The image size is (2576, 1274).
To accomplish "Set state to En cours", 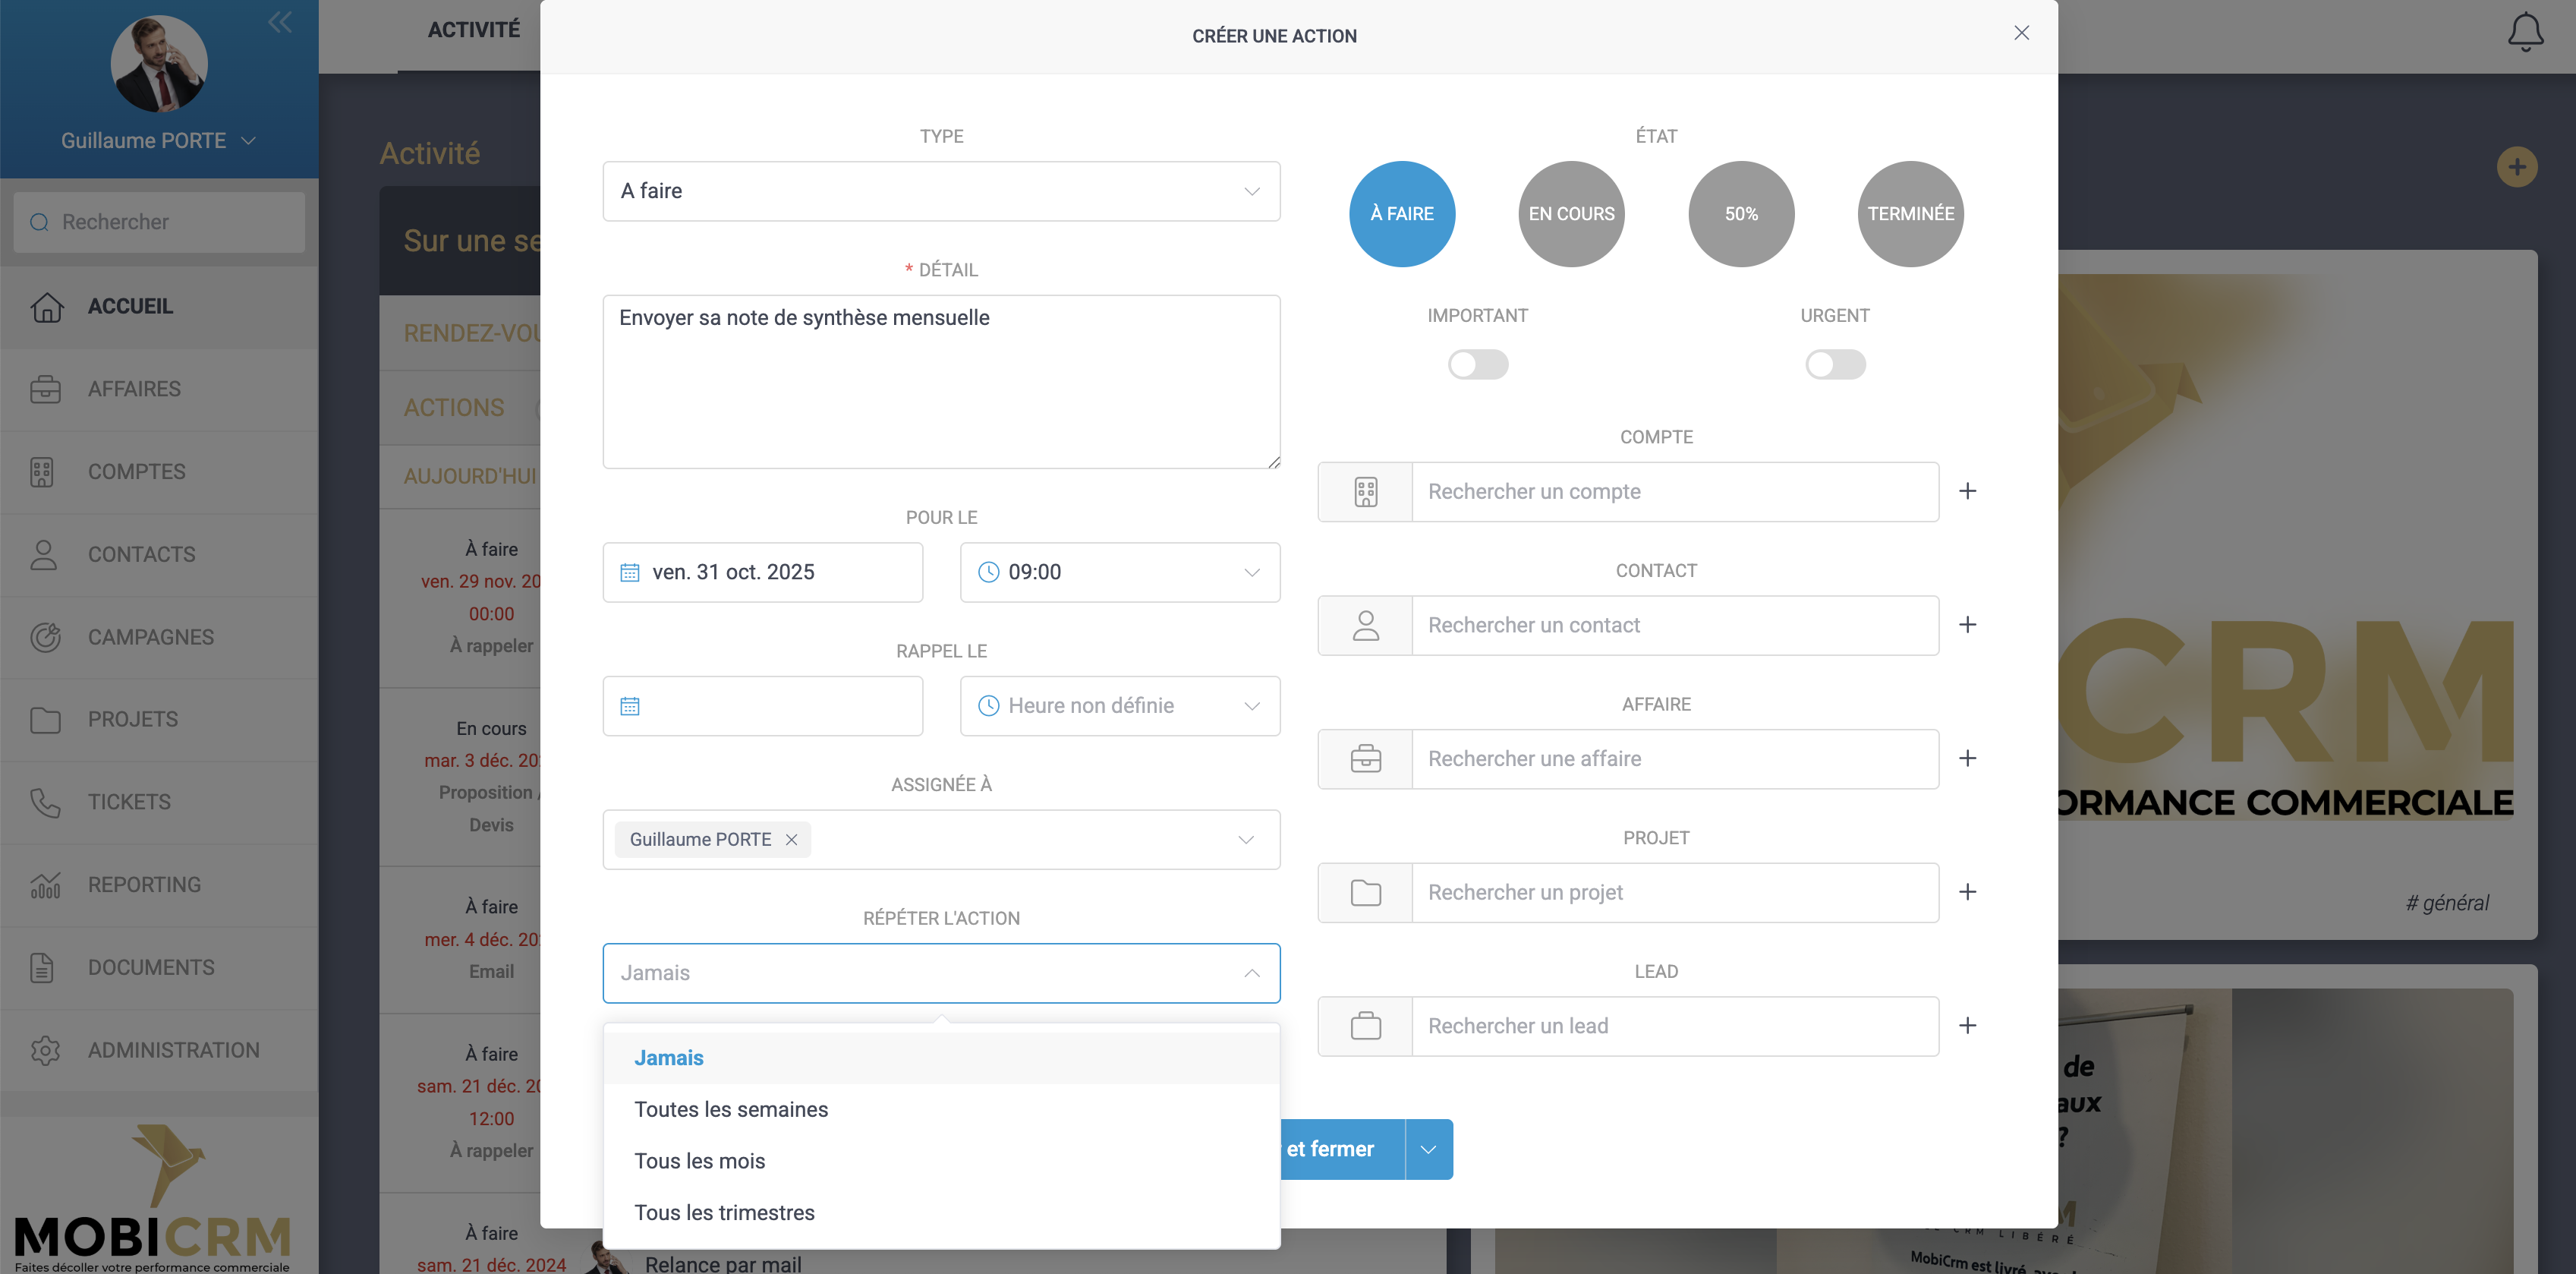I will pyautogui.click(x=1570, y=214).
